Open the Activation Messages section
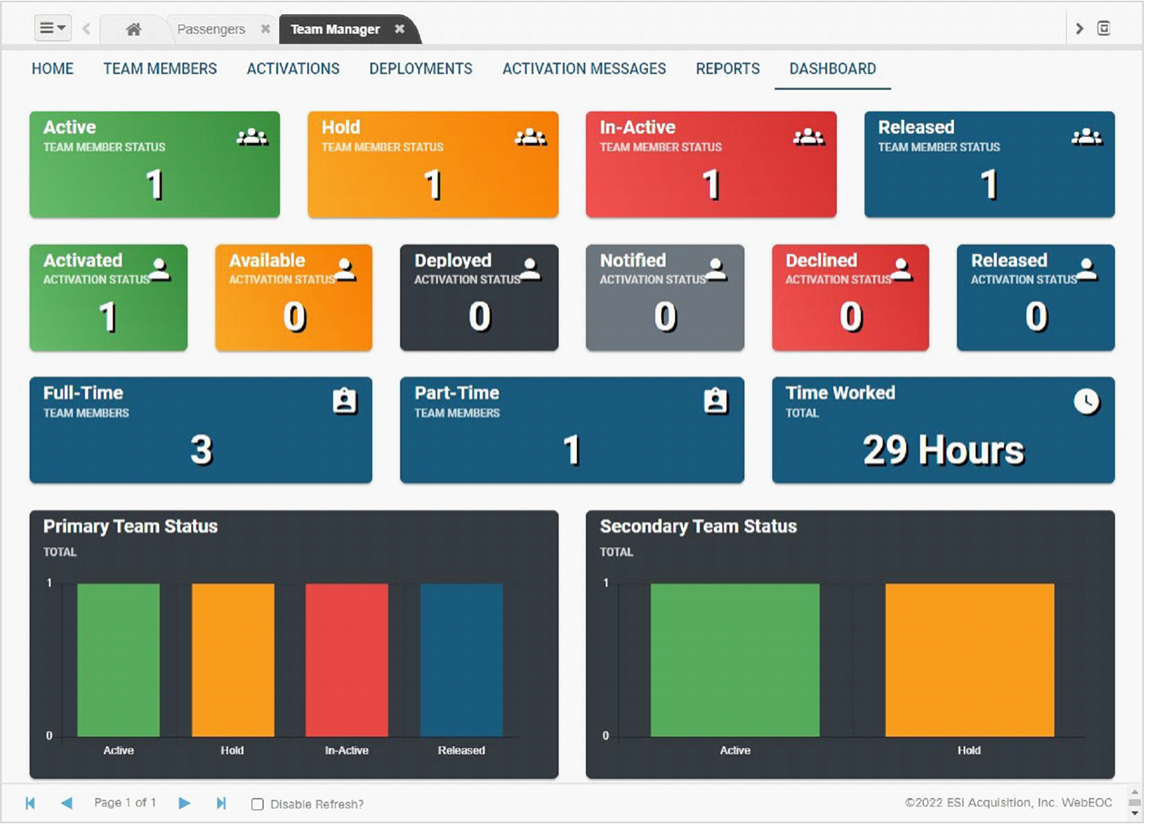 tap(584, 69)
